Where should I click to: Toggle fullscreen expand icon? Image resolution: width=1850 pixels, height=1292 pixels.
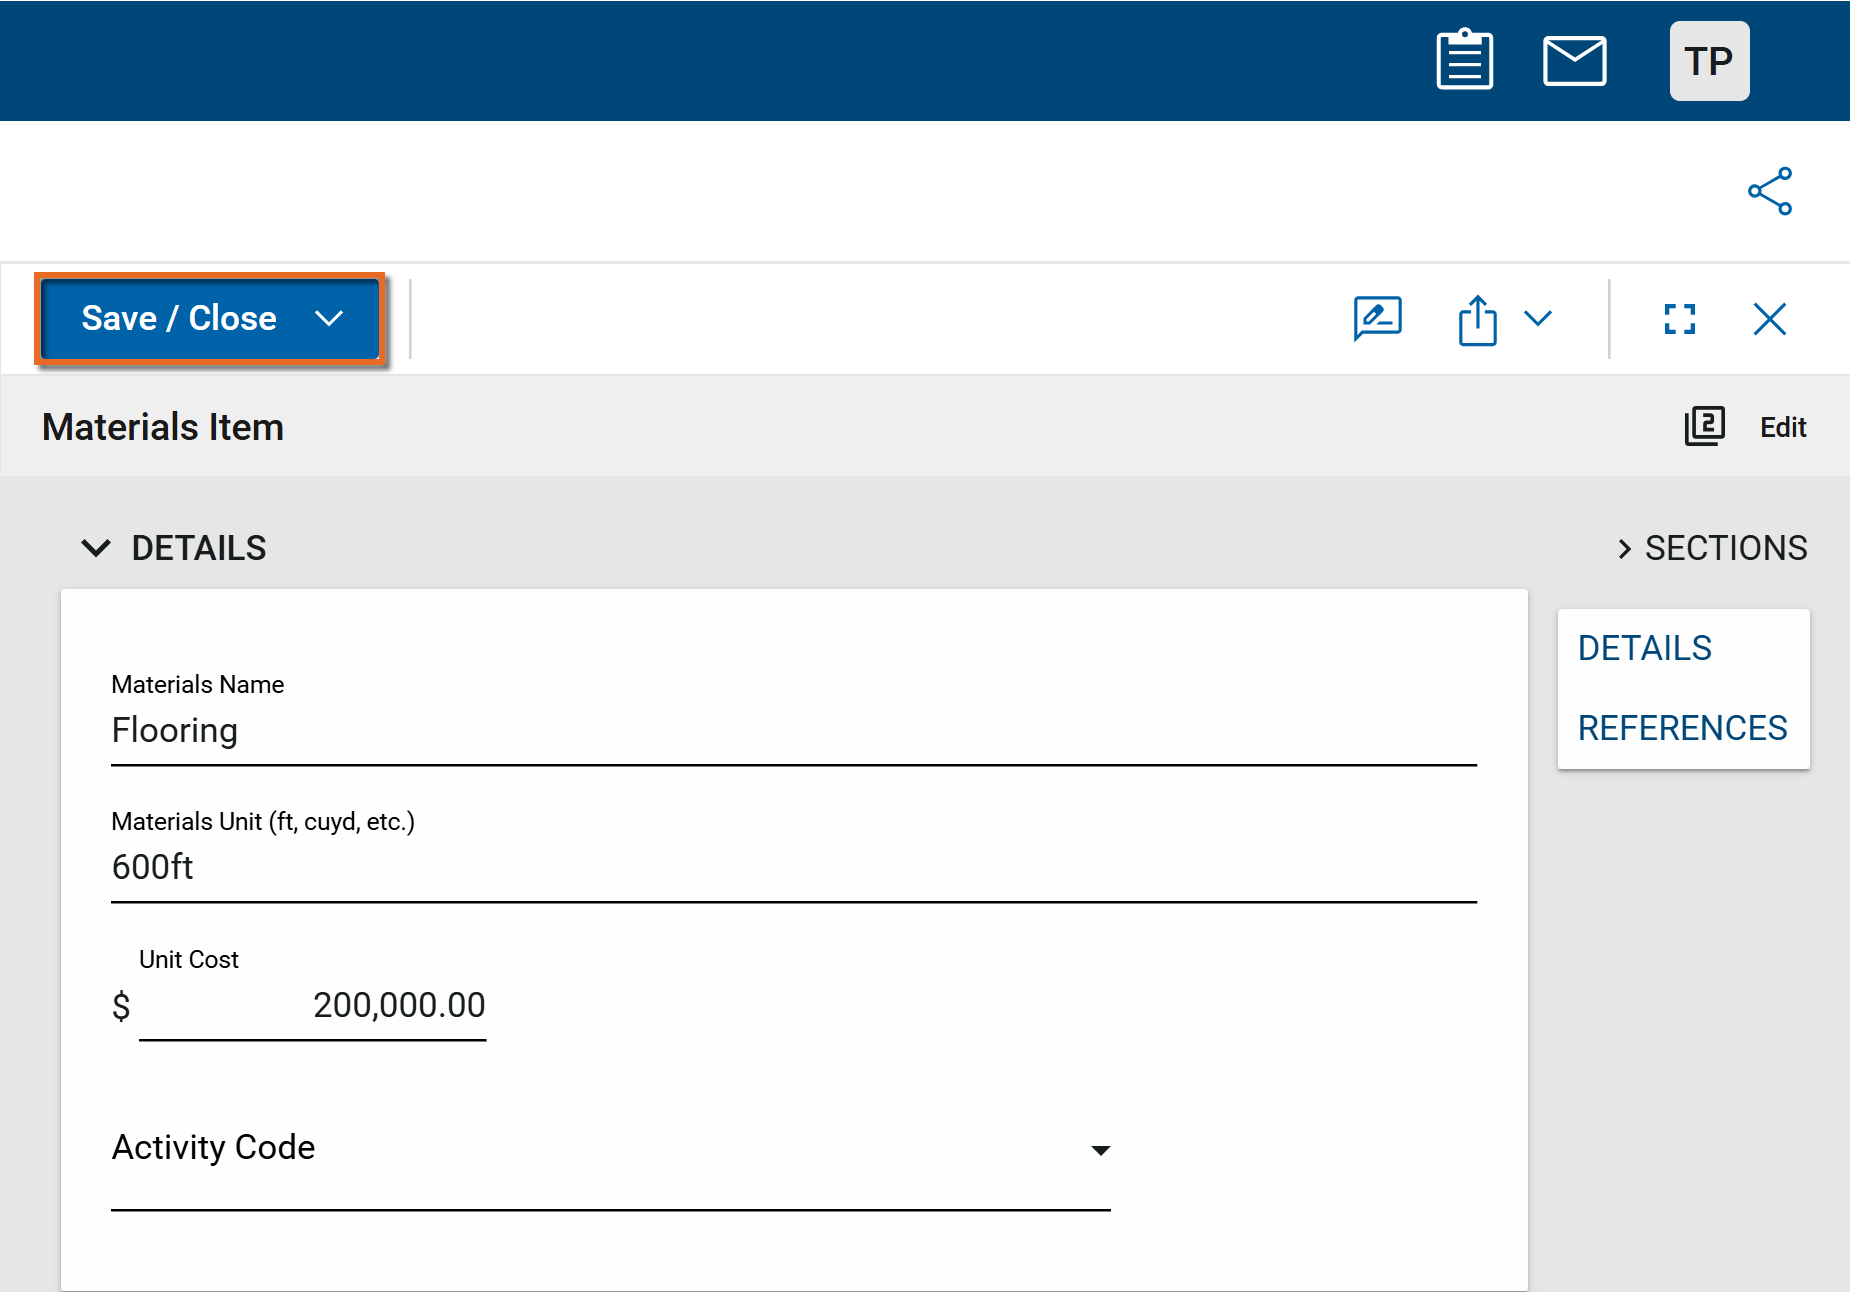click(1679, 319)
